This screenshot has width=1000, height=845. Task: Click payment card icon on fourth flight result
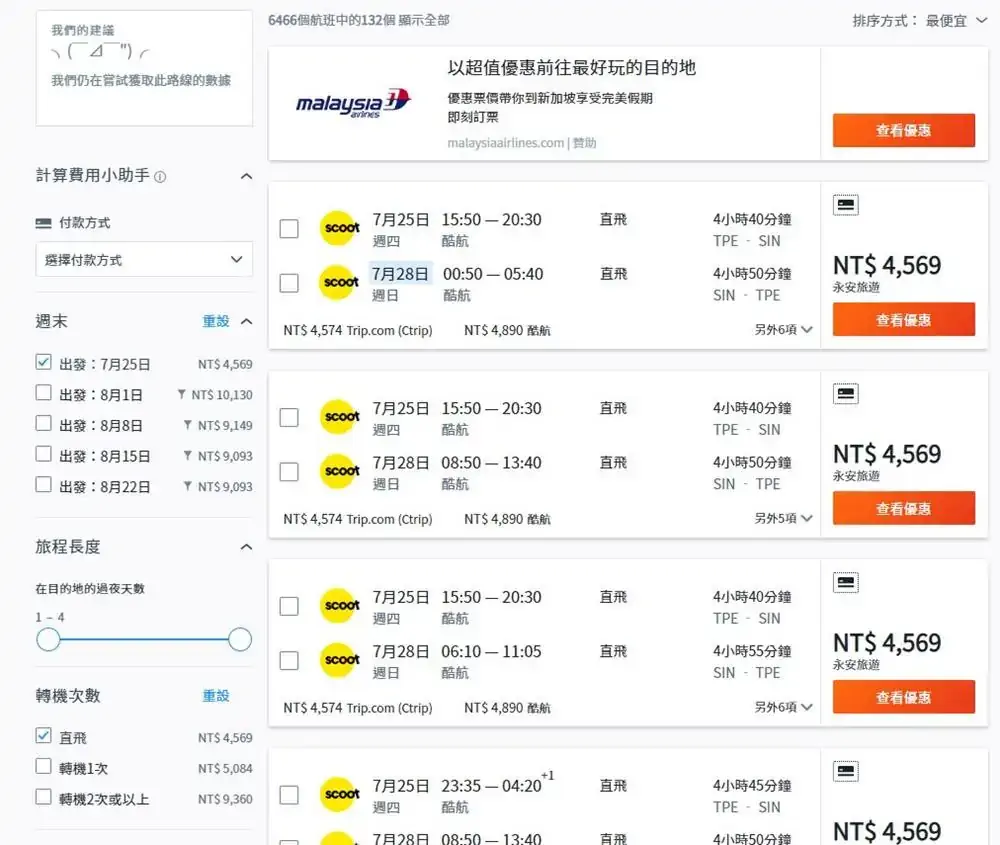pyautogui.click(x=846, y=771)
